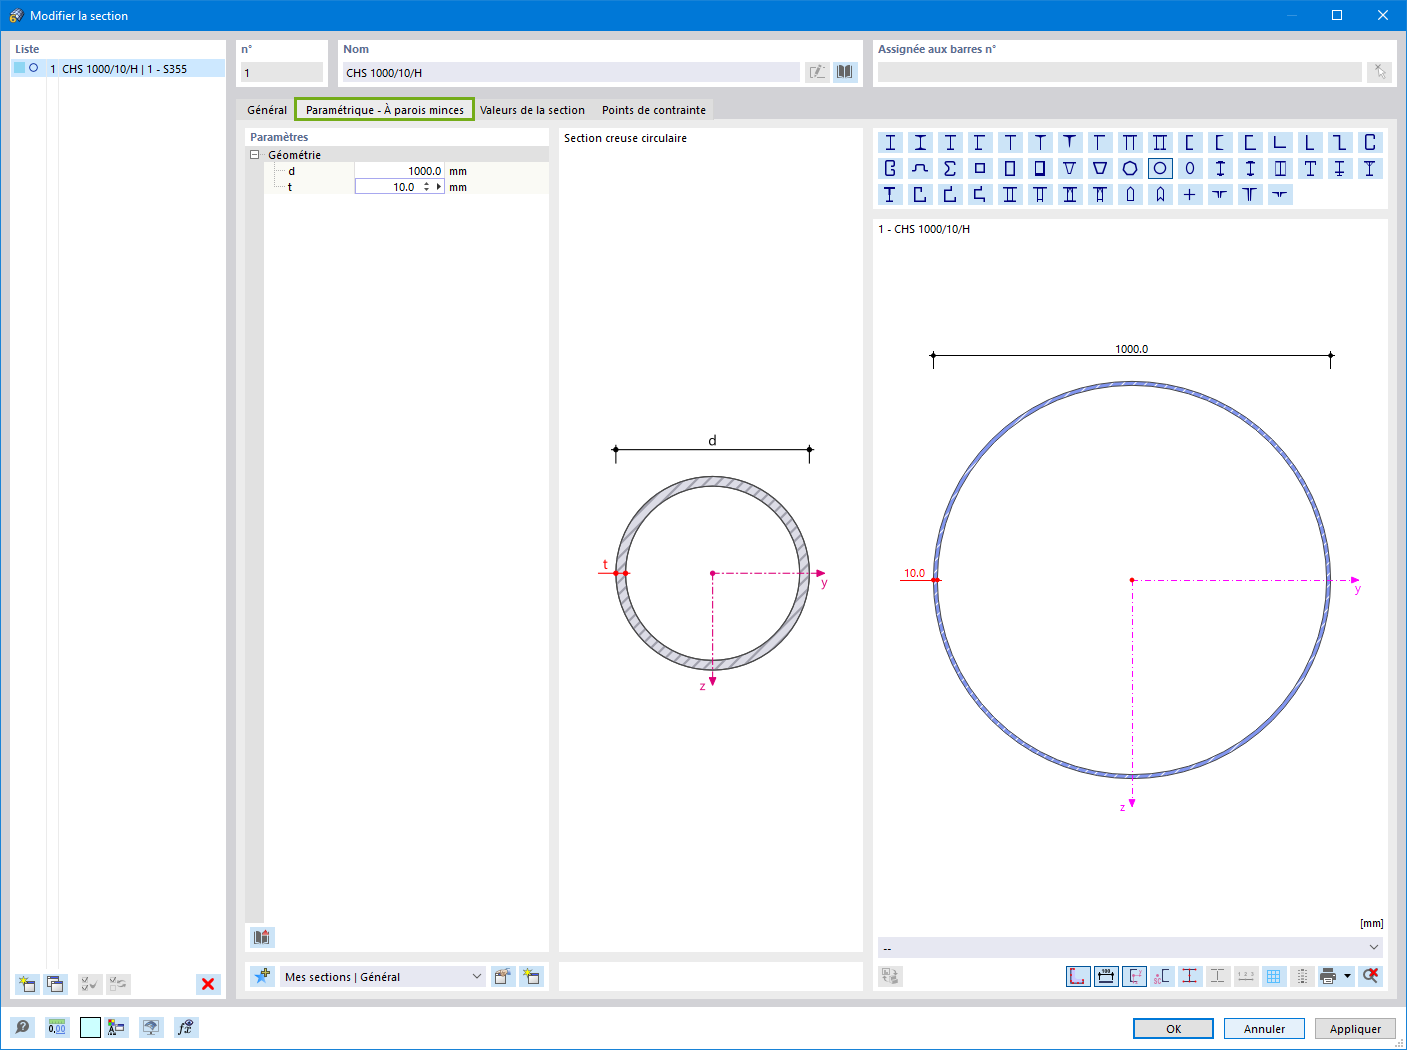
Task: Click the edit name icon beside Nom
Action: point(817,72)
